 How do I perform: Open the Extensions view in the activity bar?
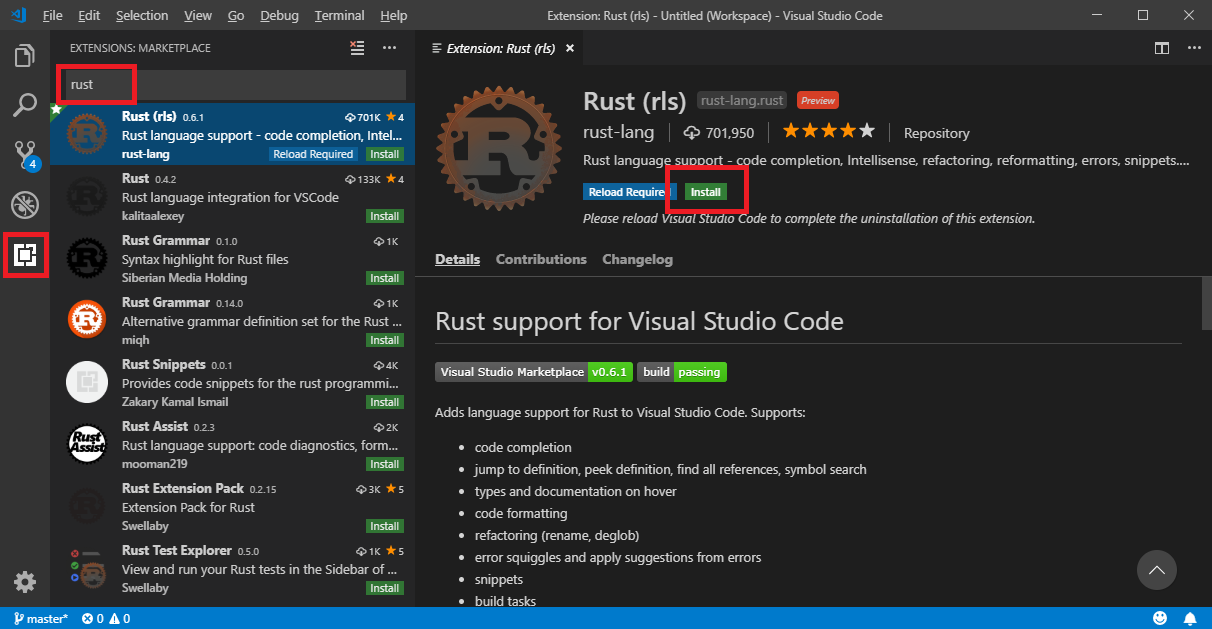25,255
